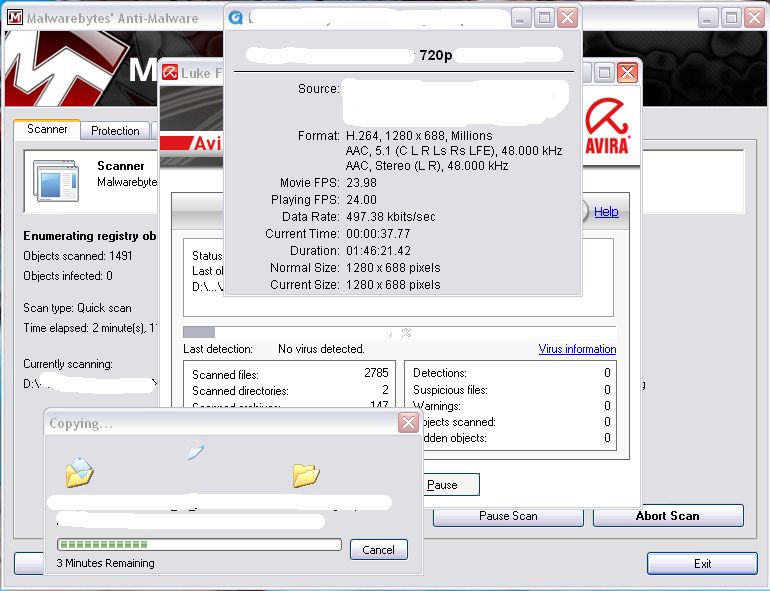Image resolution: width=770 pixels, height=591 pixels.
Task: Click the QuickTime icon in inspector title bar
Action: (236, 18)
